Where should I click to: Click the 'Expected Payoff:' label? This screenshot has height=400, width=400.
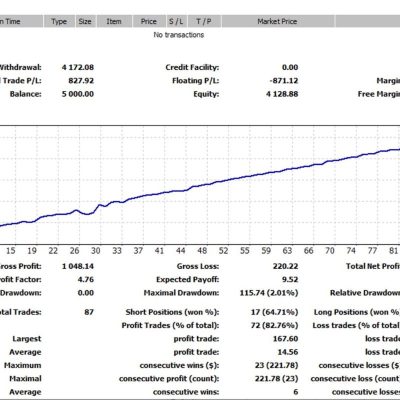[x=188, y=280]
